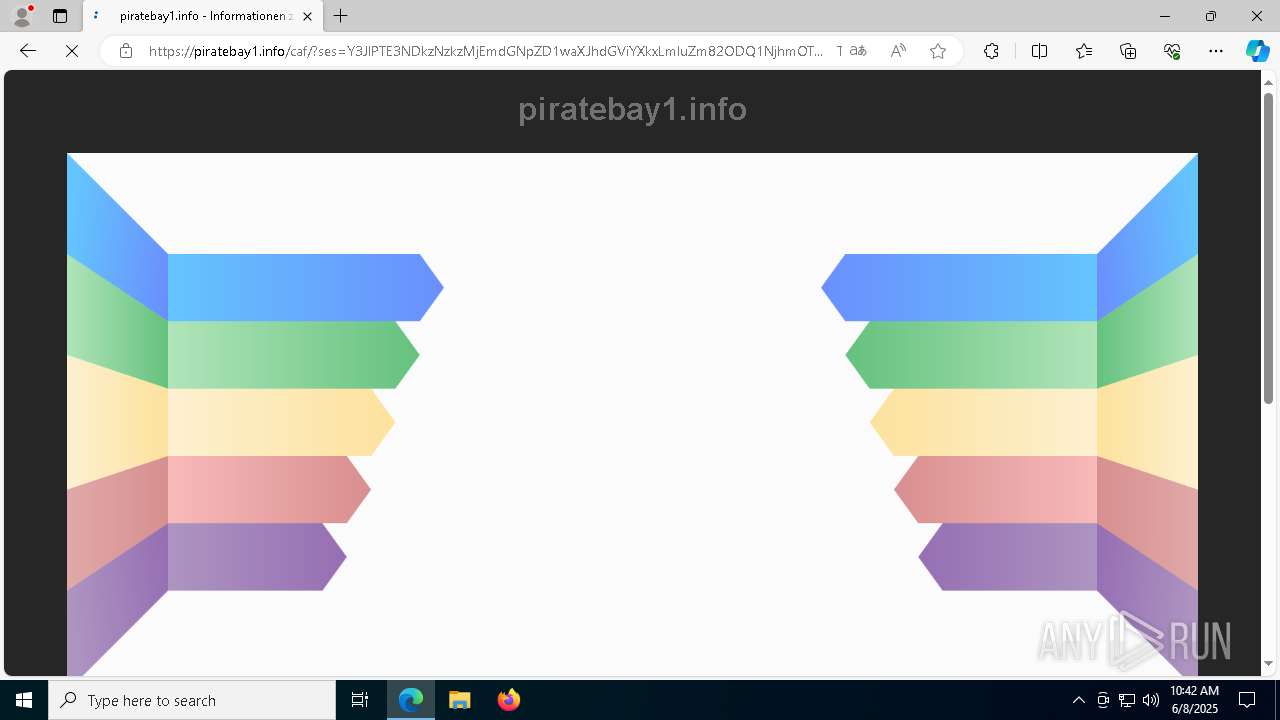Viewport: 1280px width, 720px height.
Task: Open the network status tray icon
Action: (x=1127, y=700)
